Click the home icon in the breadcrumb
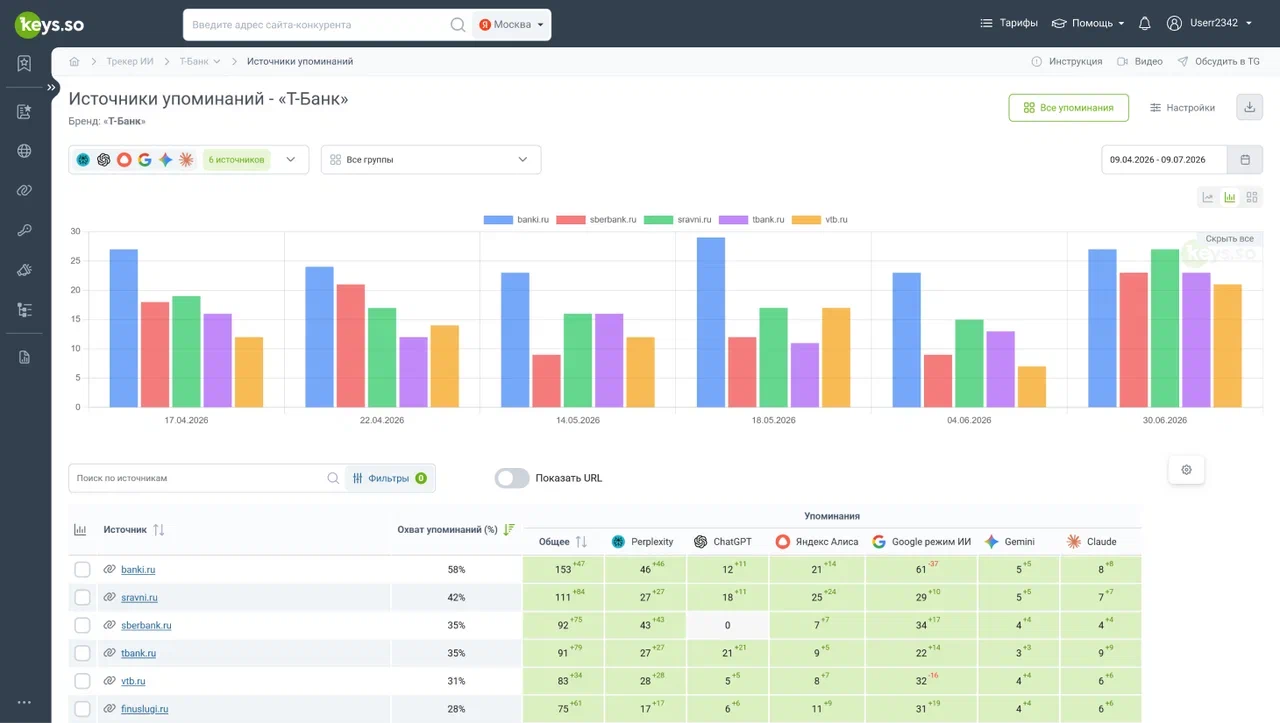The width and height of the screenshot is (1280, 723). coord(75,62)
